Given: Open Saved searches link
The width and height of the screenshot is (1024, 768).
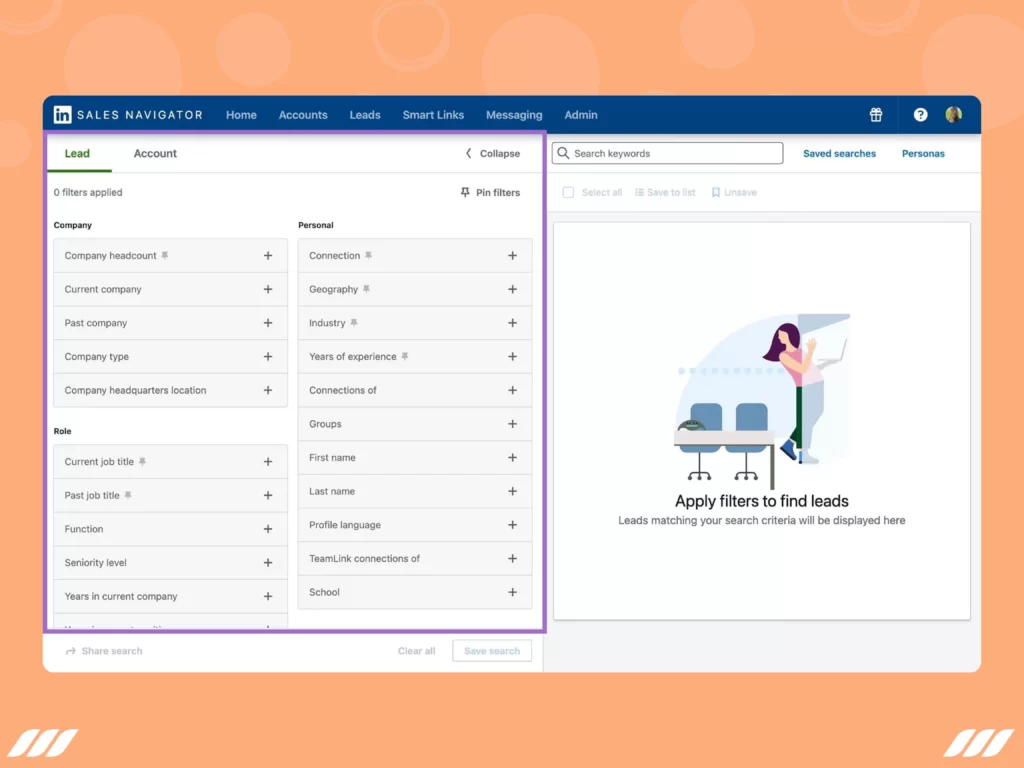Looking at the screenshot, I should [839, 153].
